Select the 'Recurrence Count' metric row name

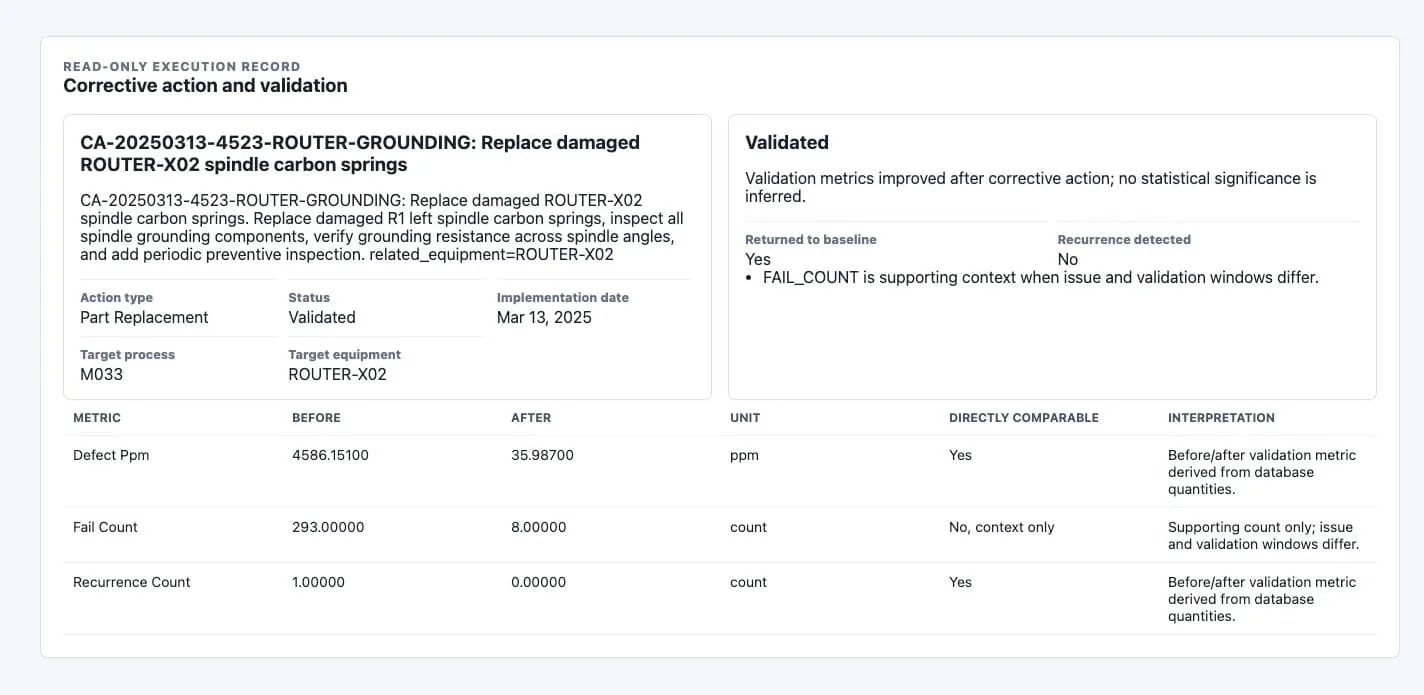[x=131, y=582]
